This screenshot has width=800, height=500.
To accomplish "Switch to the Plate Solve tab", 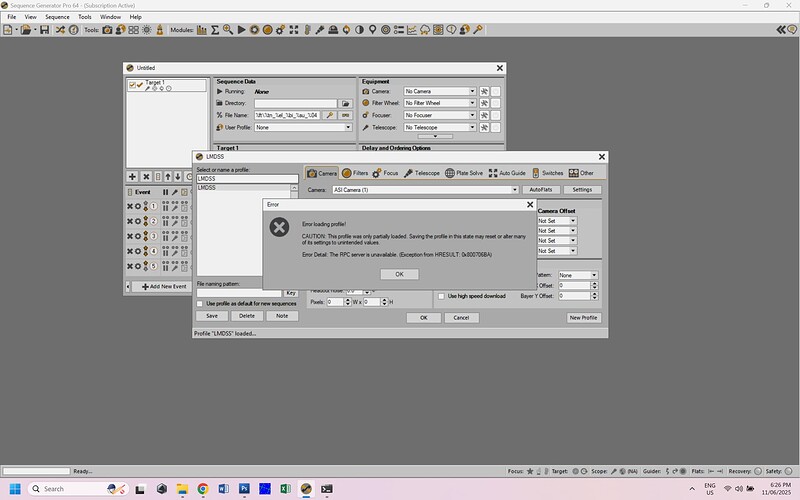I will [464, 173].
